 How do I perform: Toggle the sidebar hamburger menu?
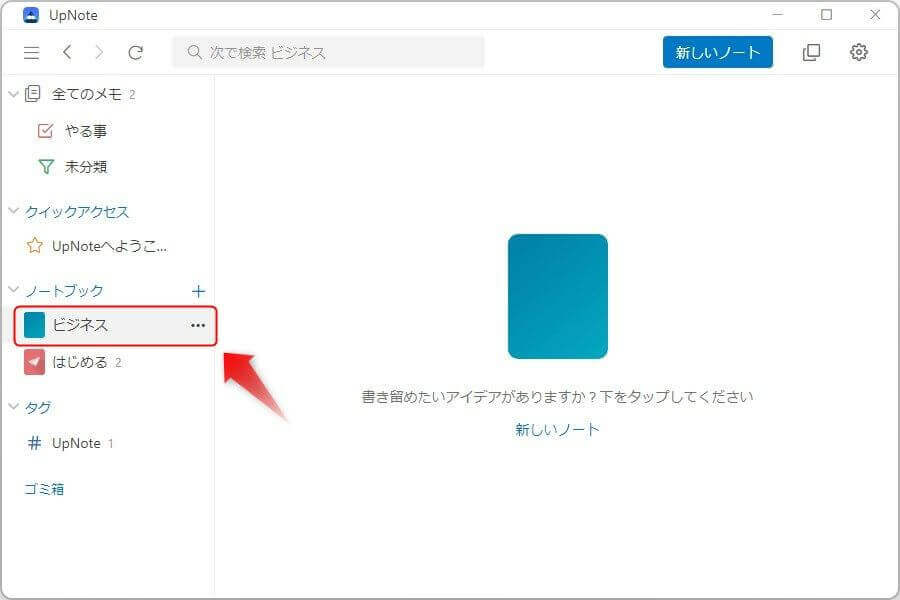pyautogui.click(x=32, y=53)
